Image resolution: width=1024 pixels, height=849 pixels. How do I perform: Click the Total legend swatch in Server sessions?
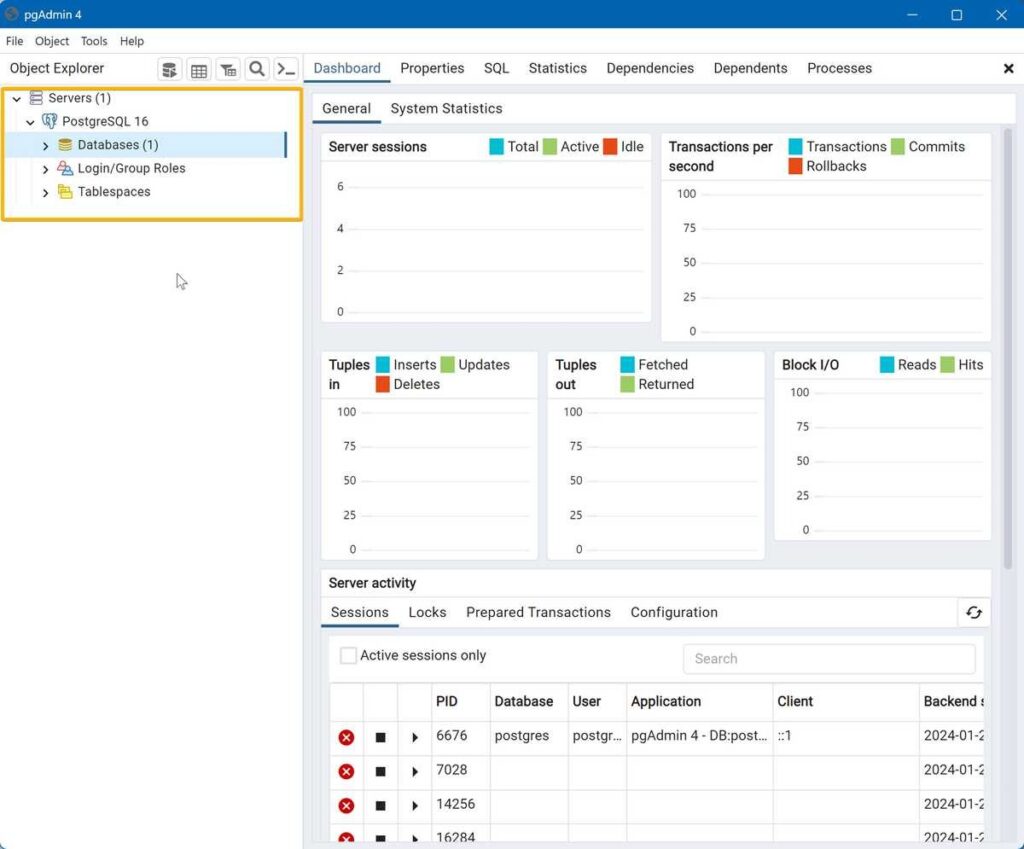[496, 147]
